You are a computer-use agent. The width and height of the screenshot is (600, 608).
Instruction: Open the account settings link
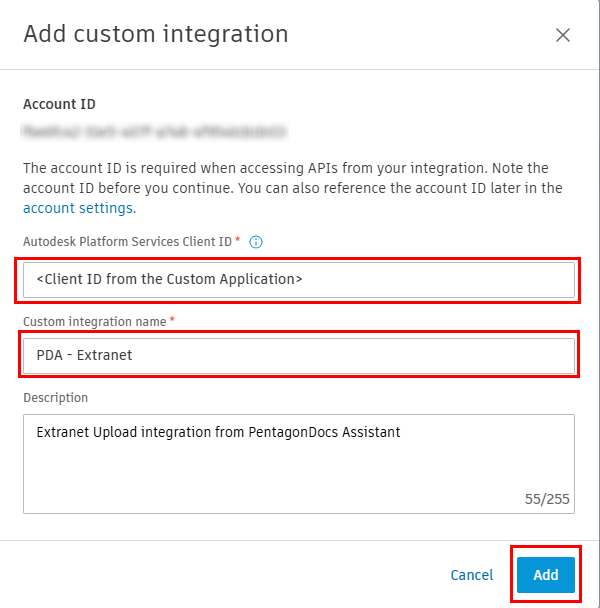[79, 208]
